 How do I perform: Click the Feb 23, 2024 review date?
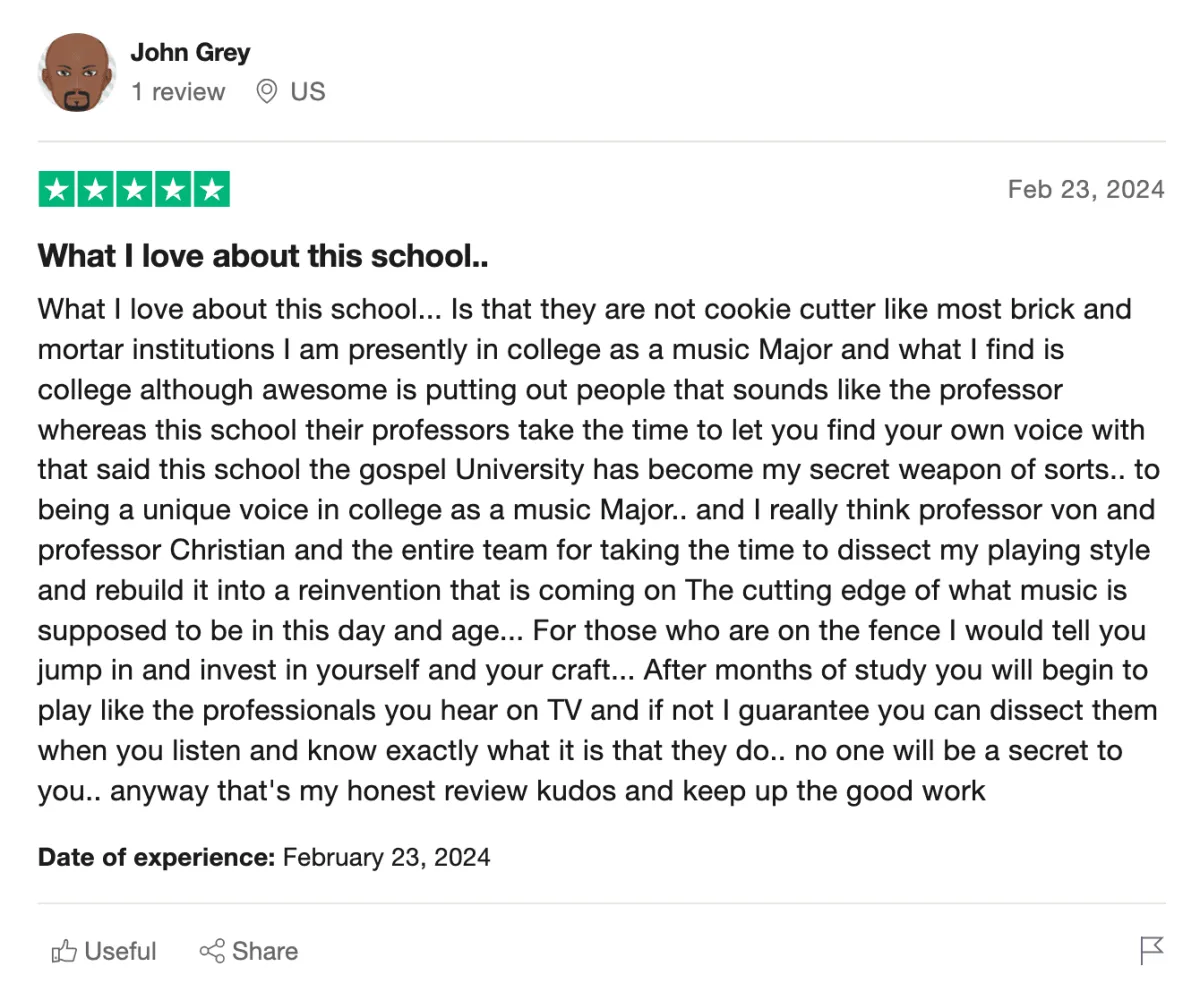coord(1086,189)
